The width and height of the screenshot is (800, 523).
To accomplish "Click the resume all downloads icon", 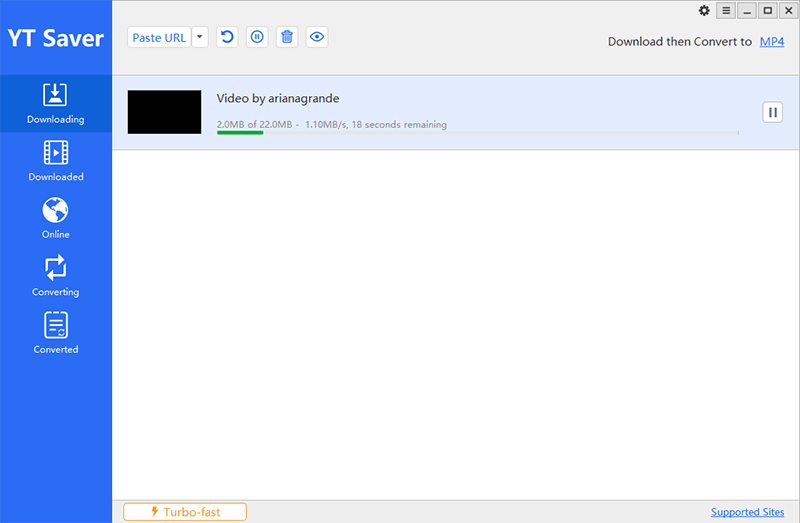I will click(x=227, y=37).
